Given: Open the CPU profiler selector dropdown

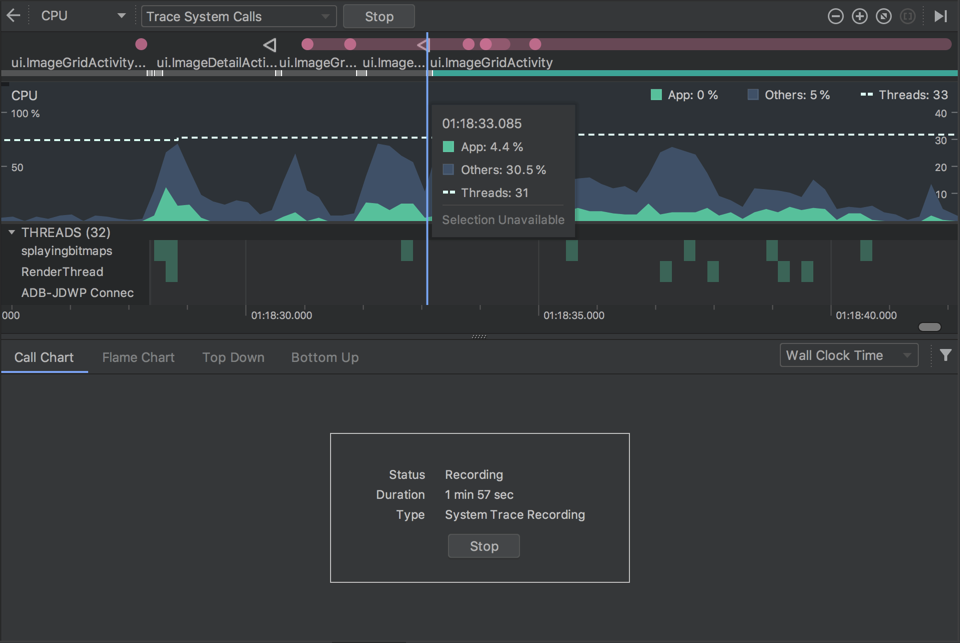Looking at the screenshot, I should pos(83,16).
